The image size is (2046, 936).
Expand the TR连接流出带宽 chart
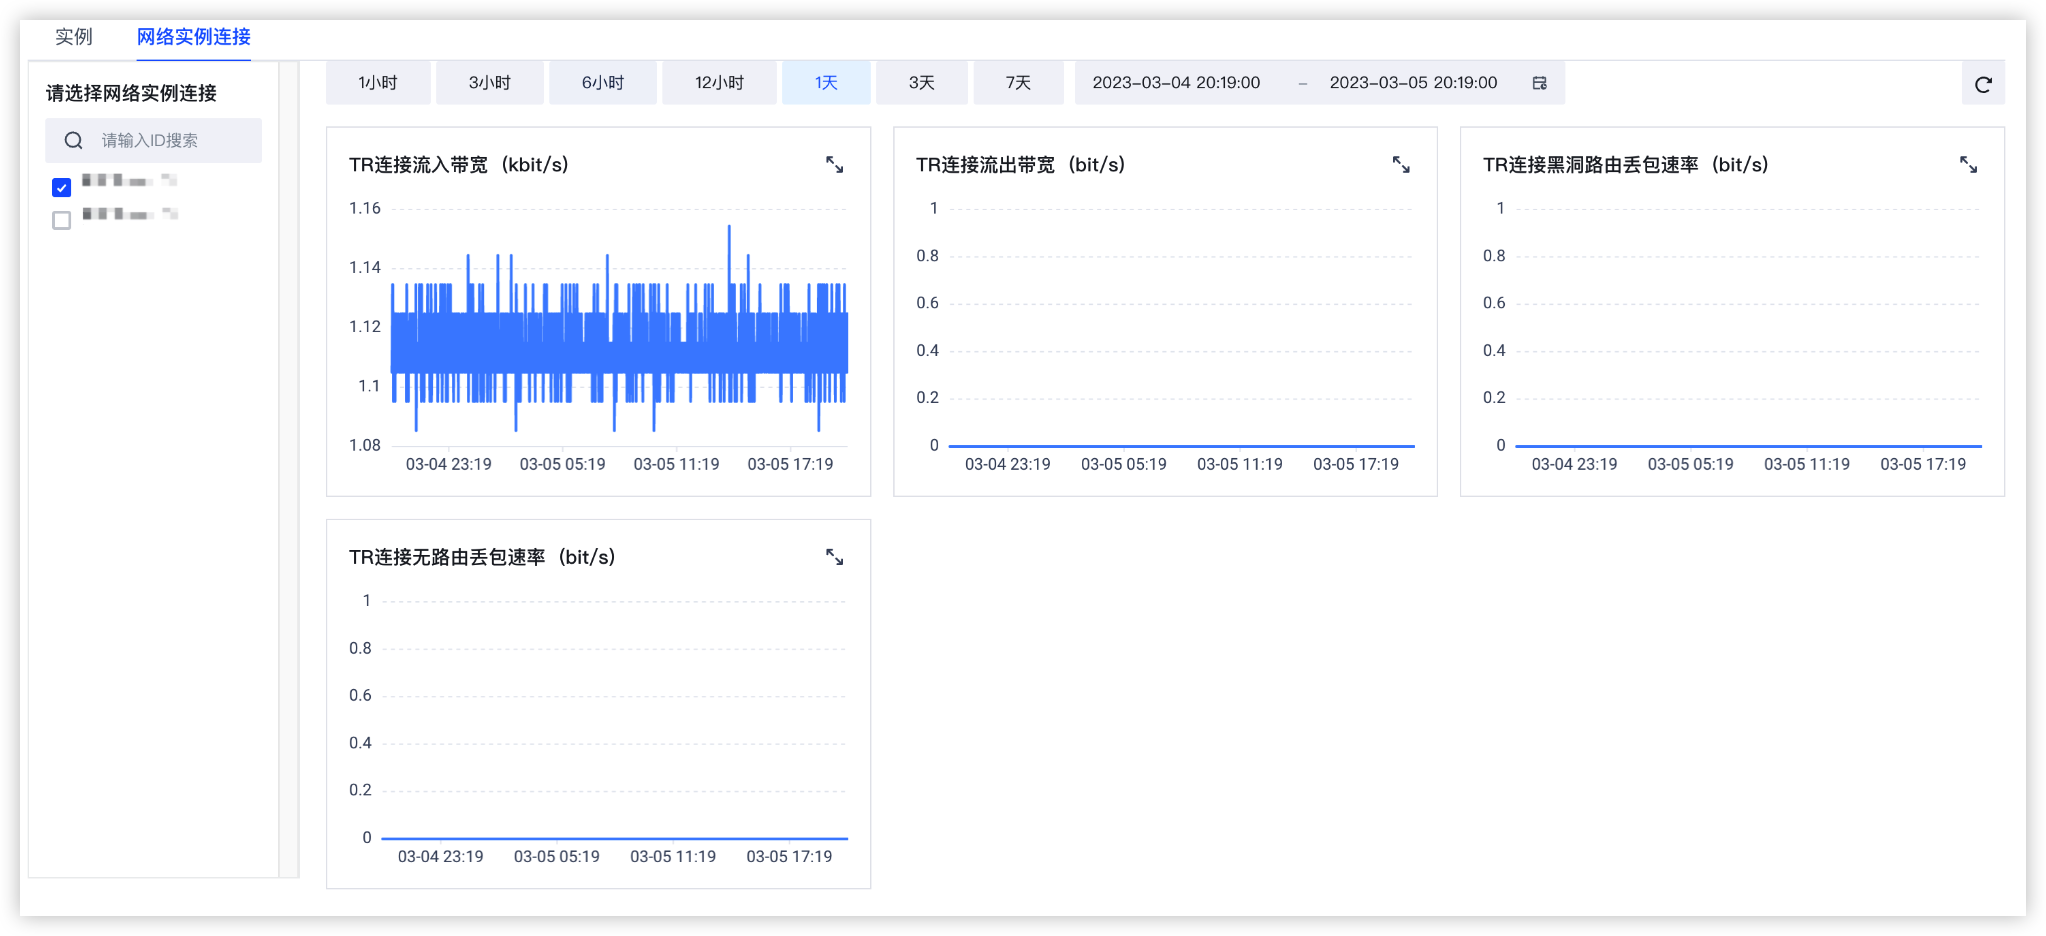tap(1401, 165)
